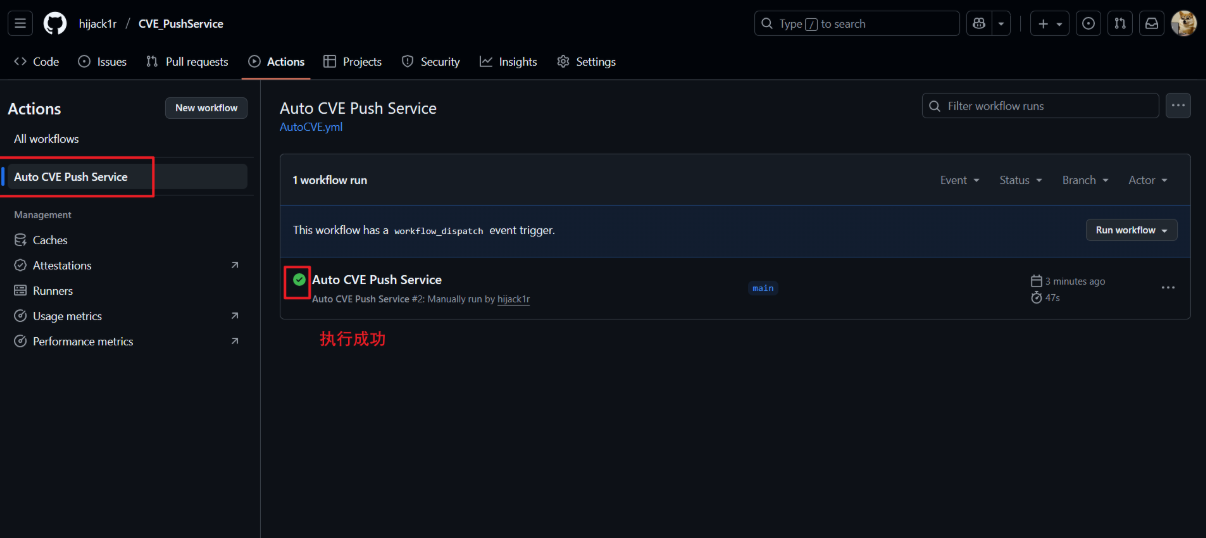
Task: Open the Status filter dropdown
Action: [1021, 180]
